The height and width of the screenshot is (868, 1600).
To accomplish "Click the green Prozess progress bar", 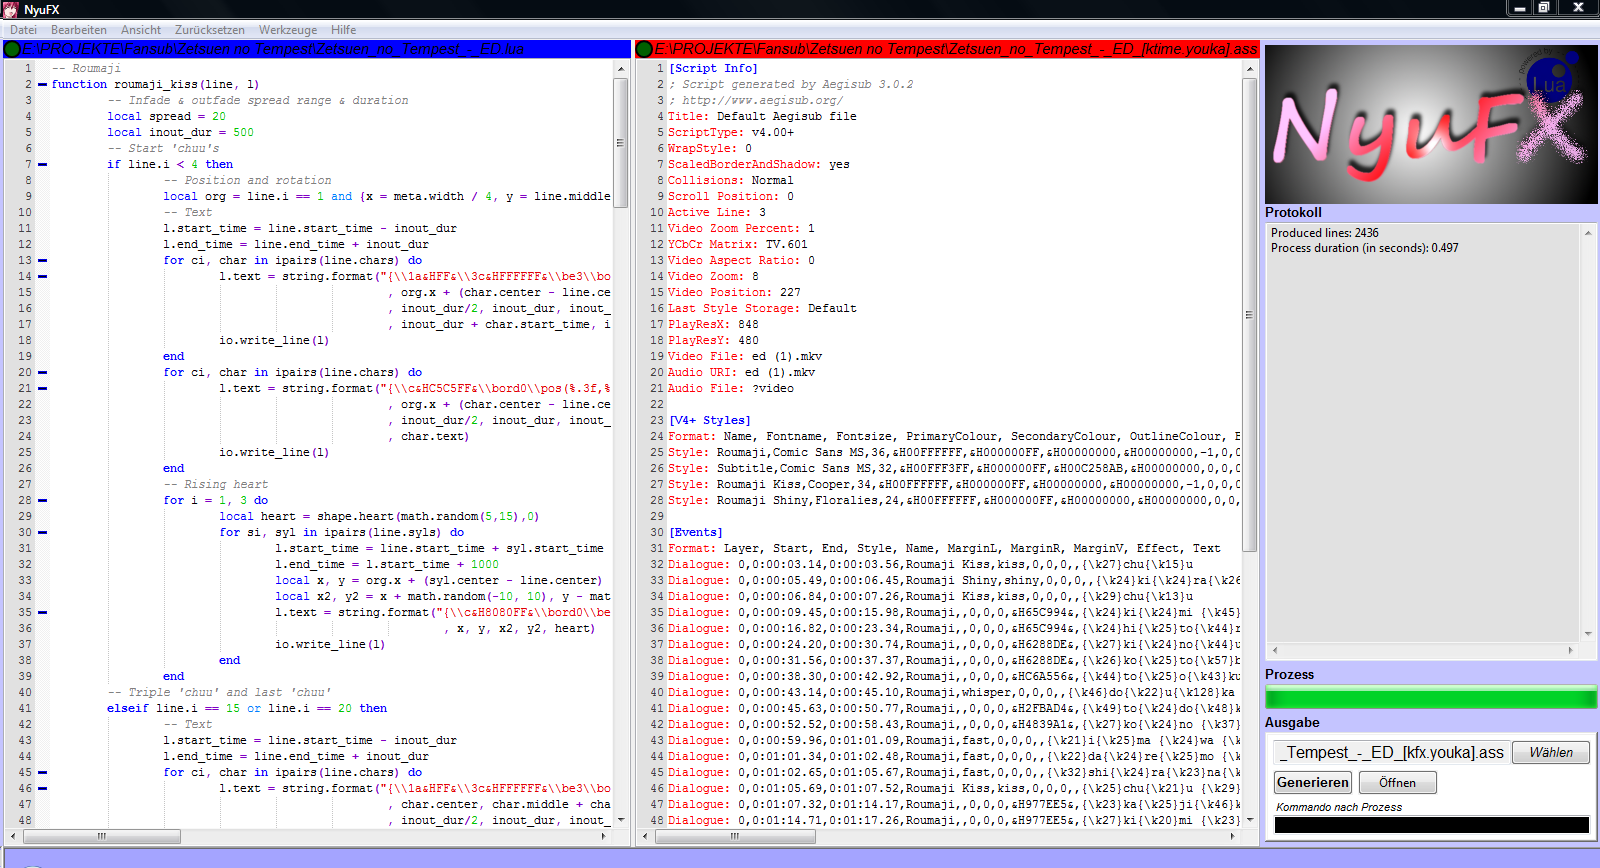I will pyautogui.click(x=1430, y=698).
